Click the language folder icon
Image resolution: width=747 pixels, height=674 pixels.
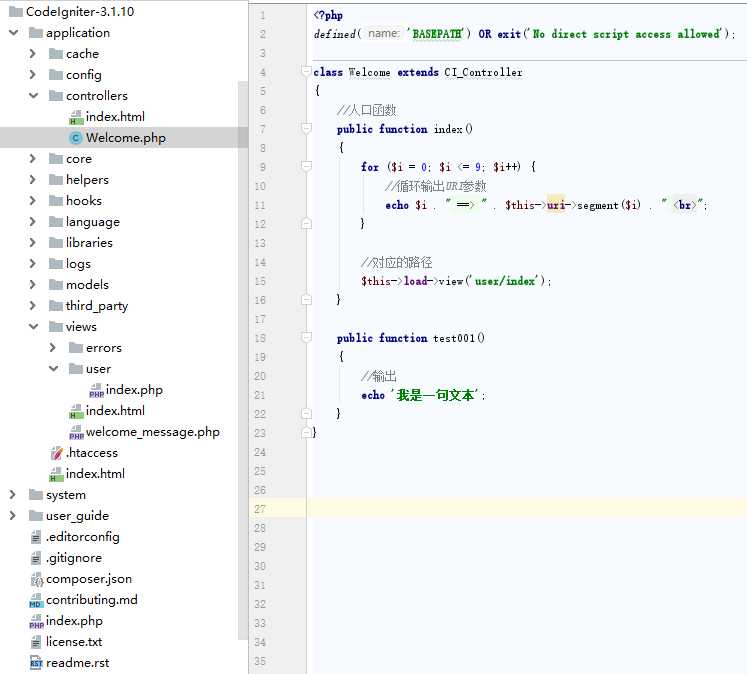click(56, 221)
